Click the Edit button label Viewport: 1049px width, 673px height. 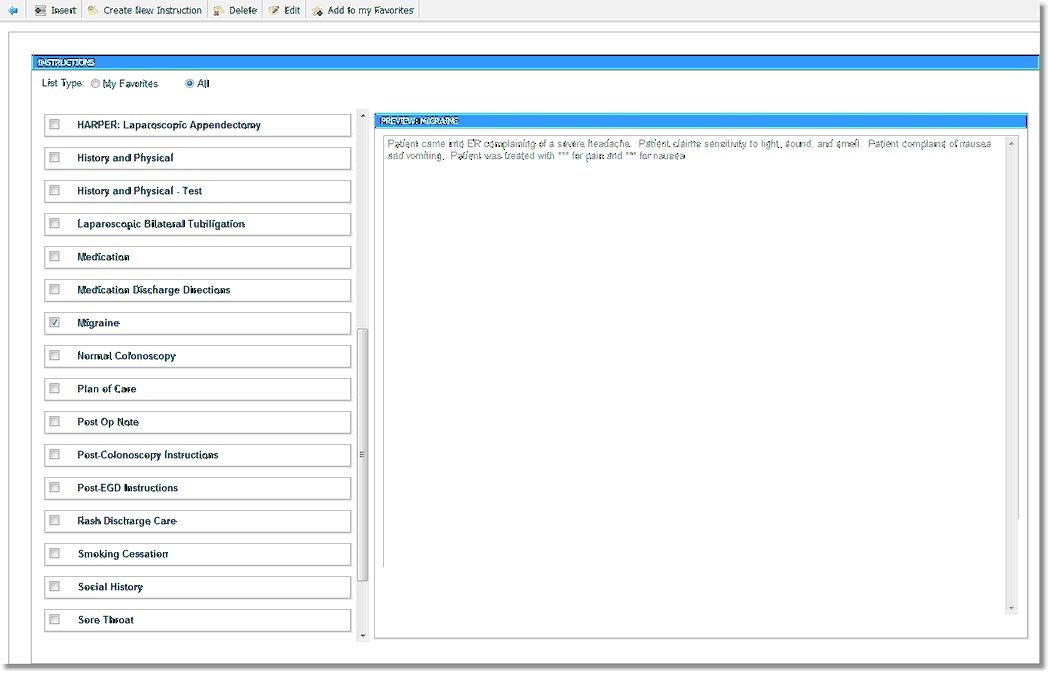pyautogui.click(x=292, y=11)
